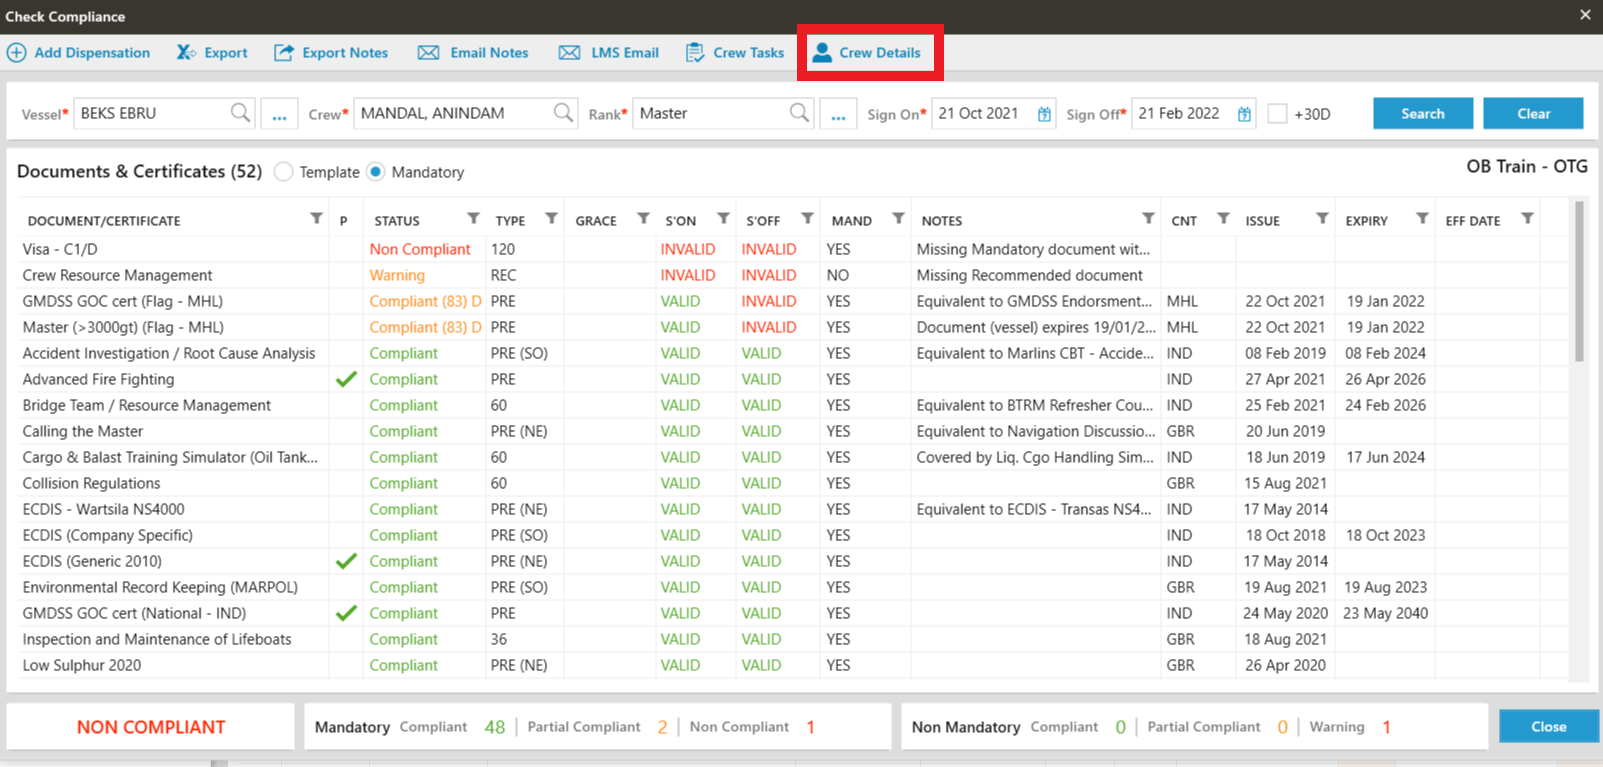Open Crew Details from the toolbar
This screenshot has height=767, width=1603.
click(867, 53)
